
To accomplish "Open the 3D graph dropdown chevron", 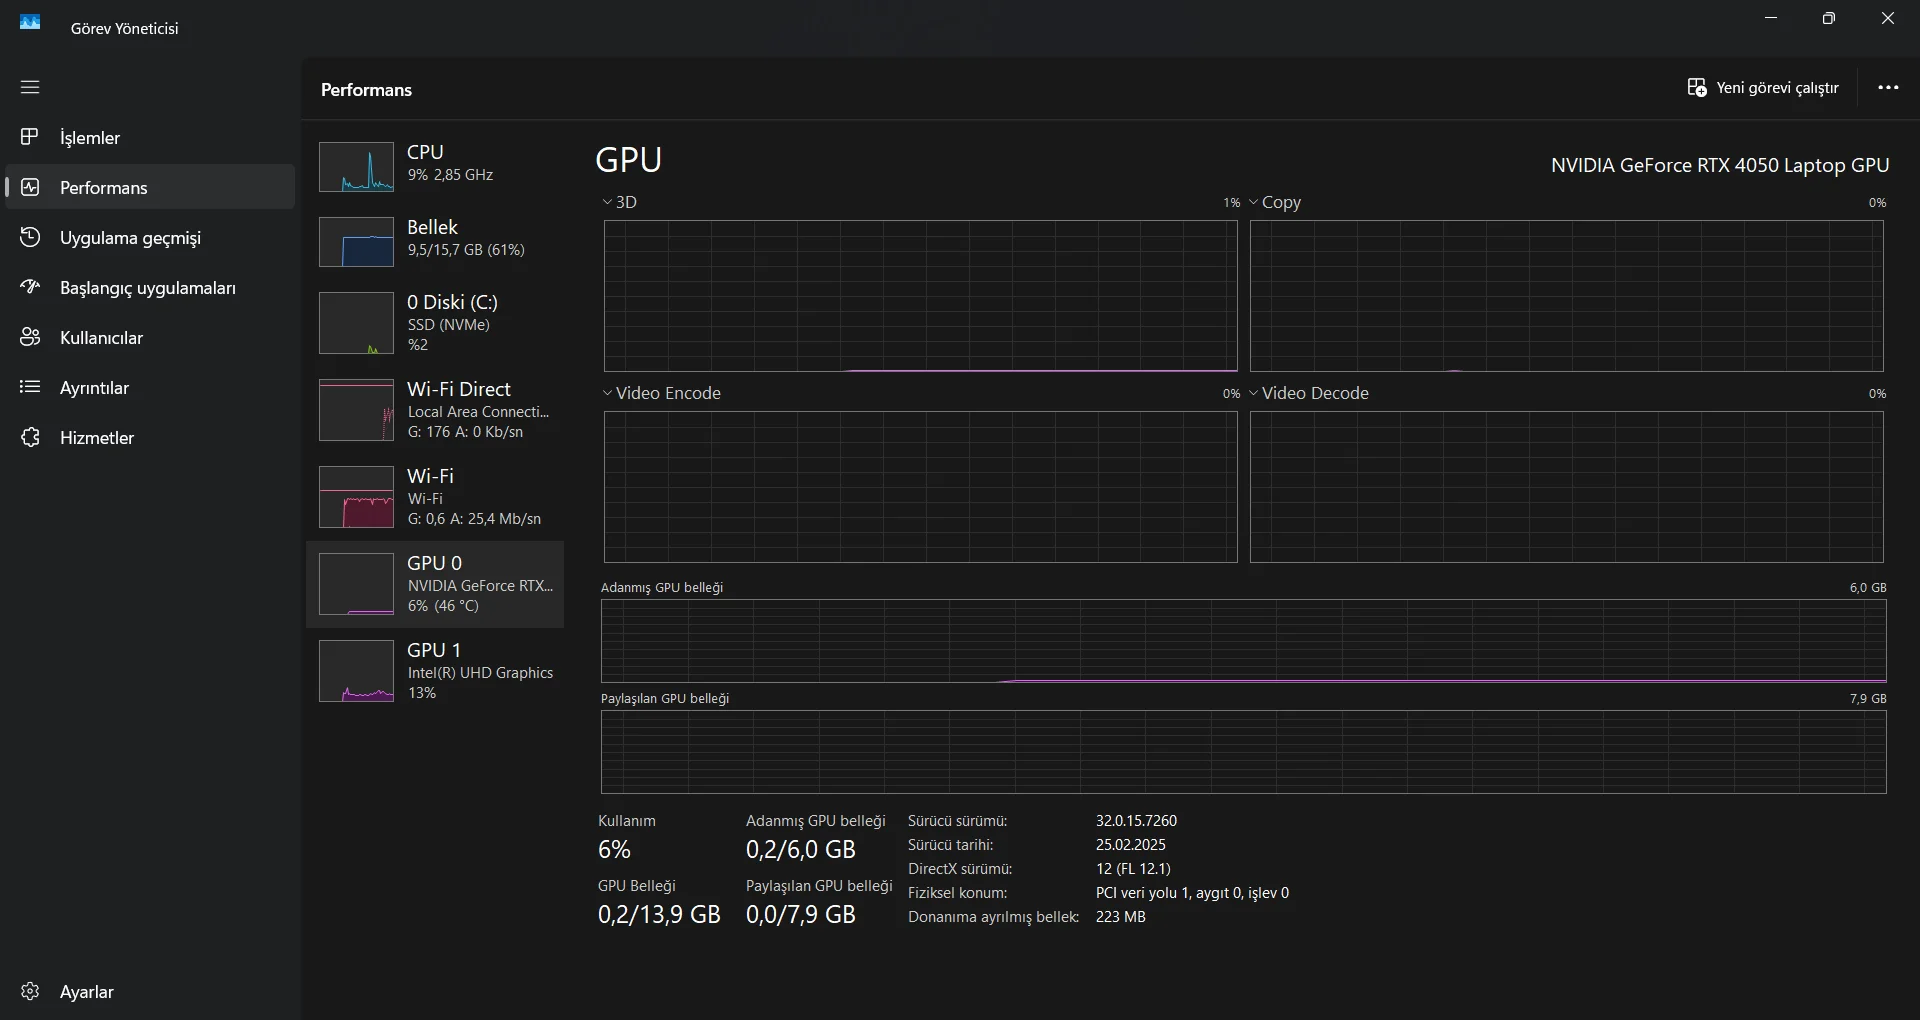I will click(607, 202).
